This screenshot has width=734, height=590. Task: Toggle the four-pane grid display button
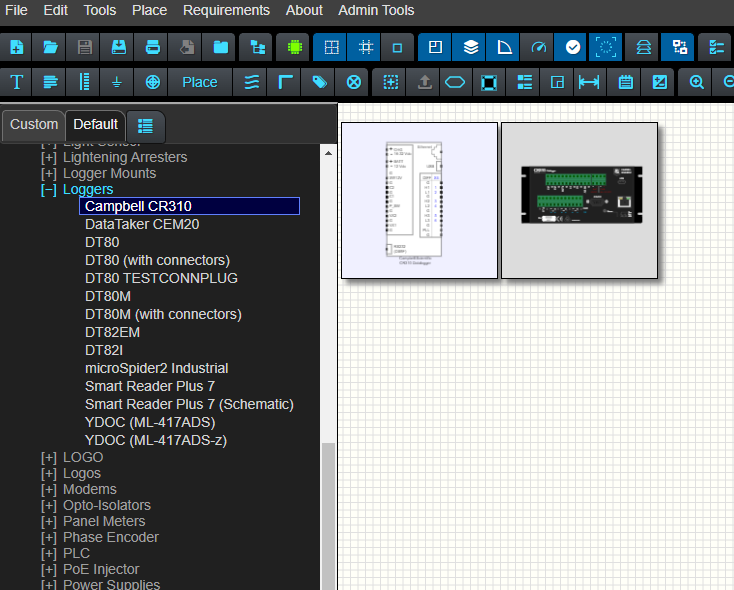[331, 47]
